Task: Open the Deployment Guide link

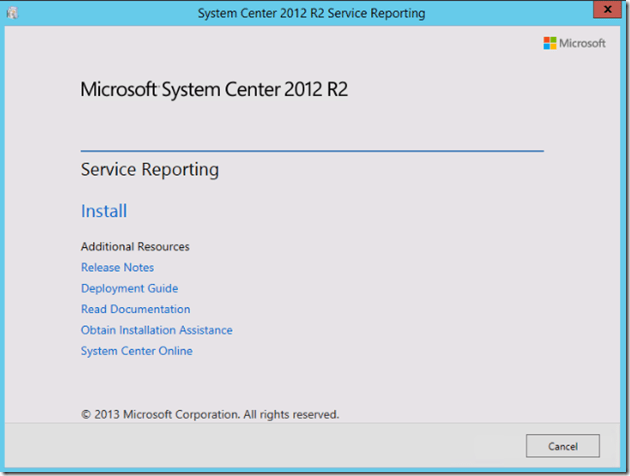Action: pos(129,288)
